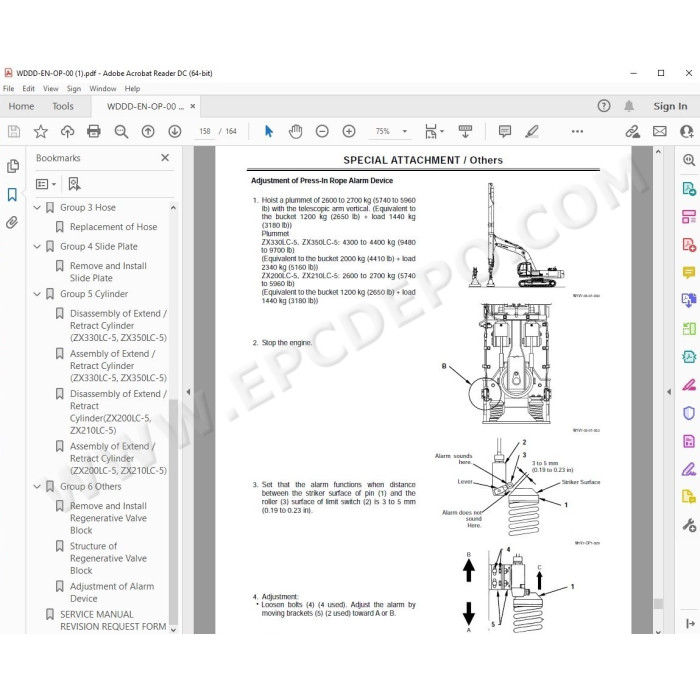
Task: Print the document with printer icon
Action: (94, 131)
